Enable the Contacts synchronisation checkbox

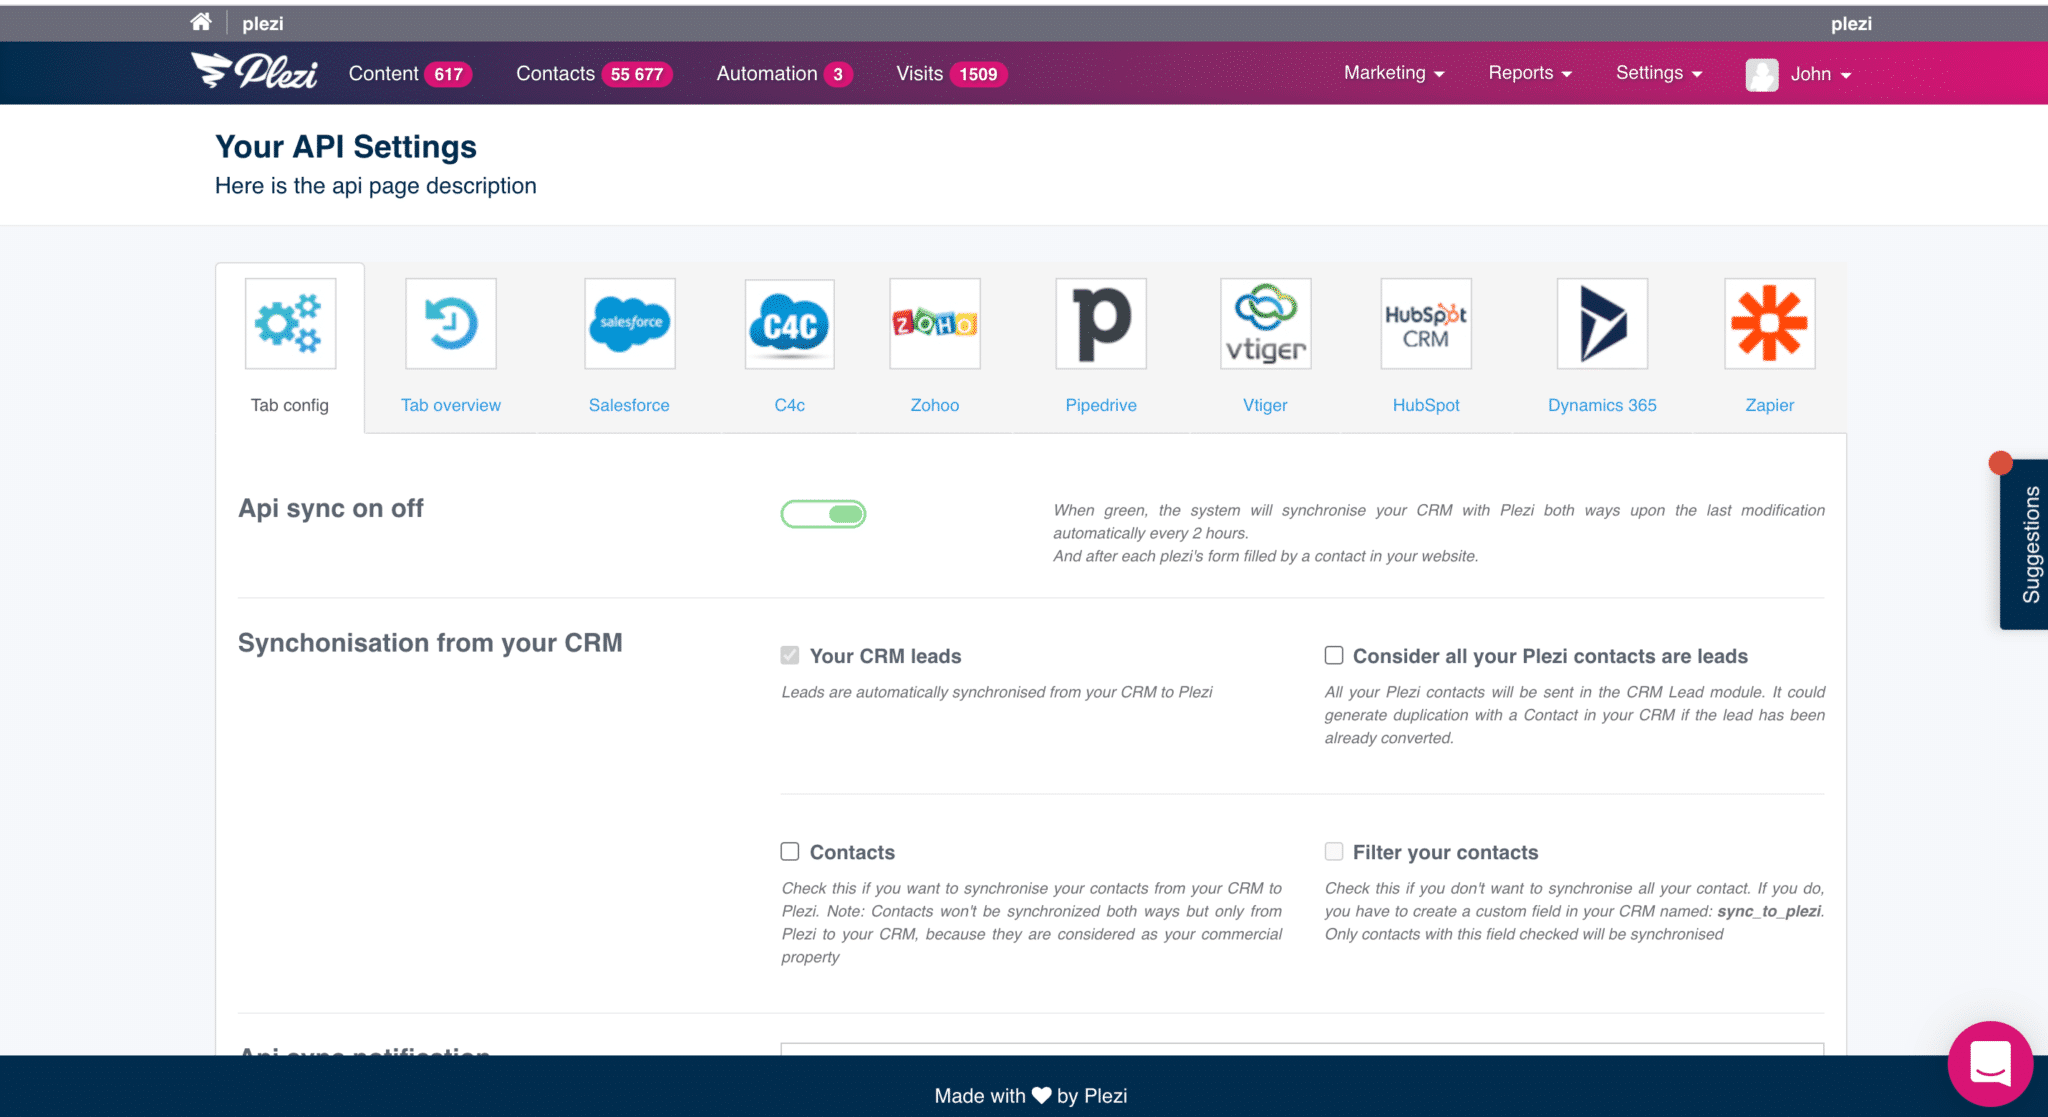tap(790, 851)
